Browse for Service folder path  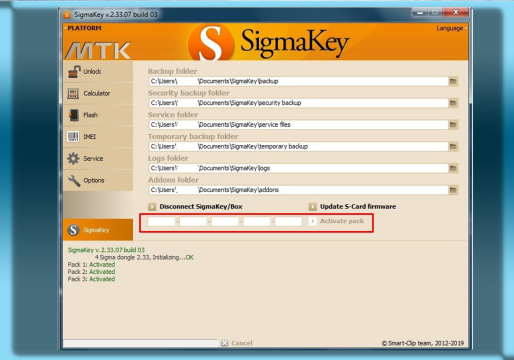click(453, 125)
